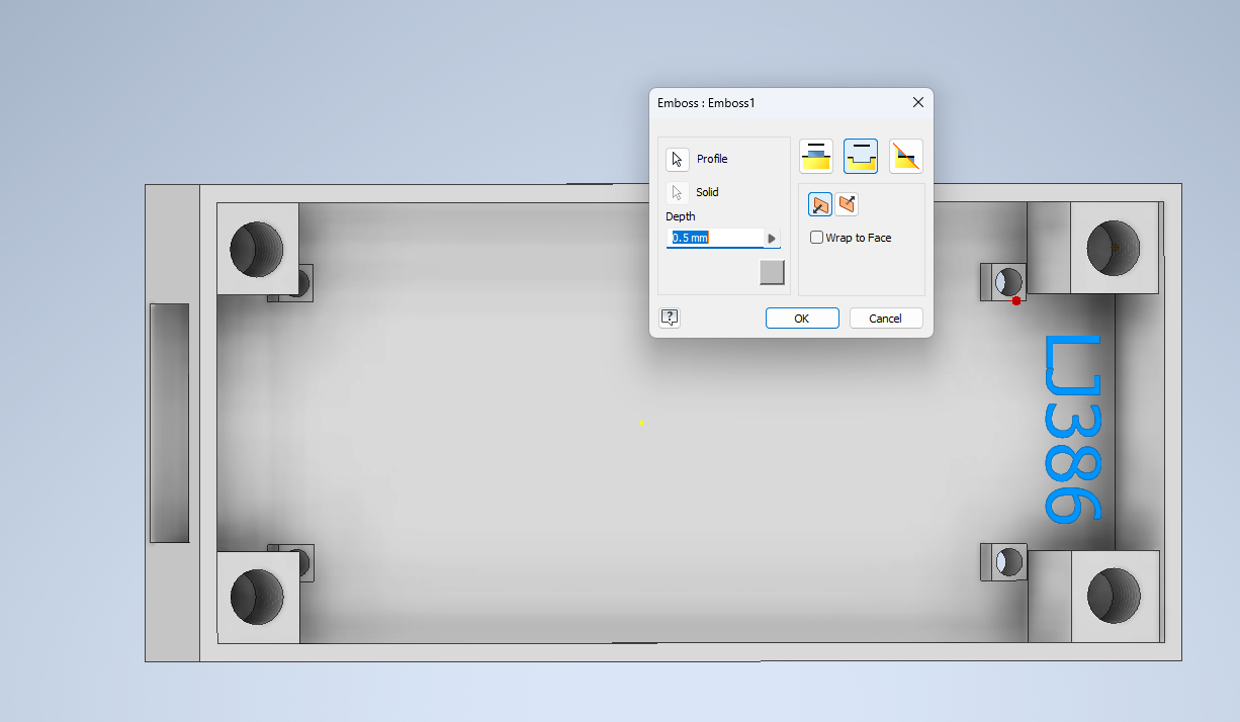Screen dimensions: 1240x722
Task: Select the Emboss from Face option
Action: pyautogui.click(x=816, y=156)
